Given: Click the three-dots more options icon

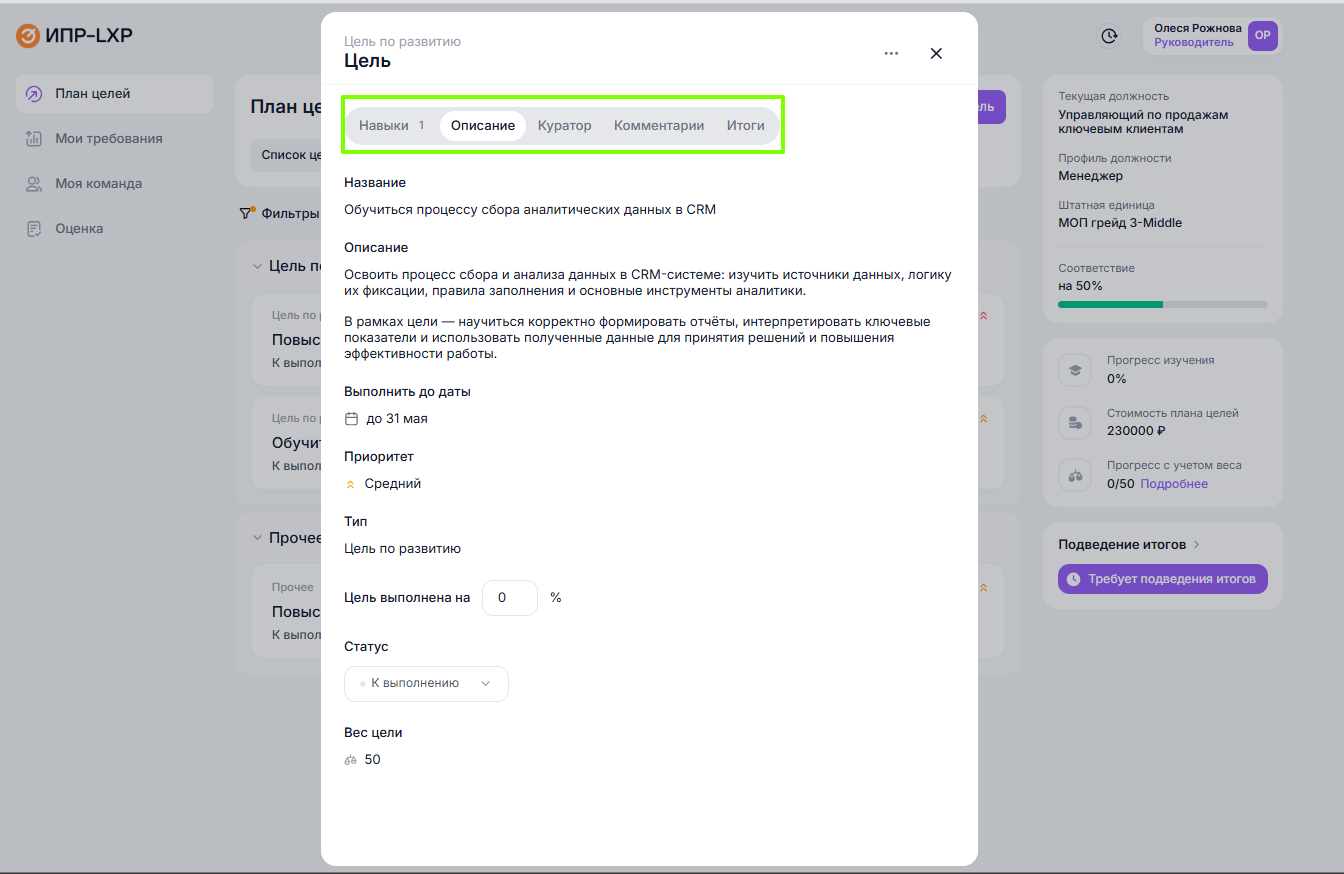Looking at the screenshot, I should (x=891, y=54).
